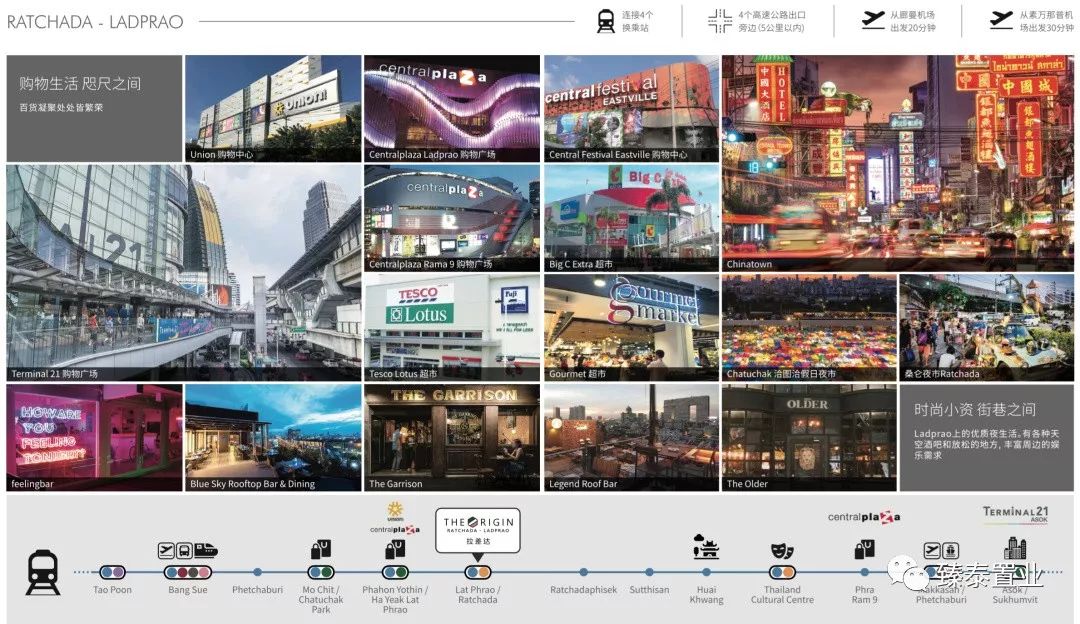Image resolution: width=1080 pixels, height=624 pixels.
Task: Open the Tesco Lotus supermarket photo
Action: coord(452,327)
